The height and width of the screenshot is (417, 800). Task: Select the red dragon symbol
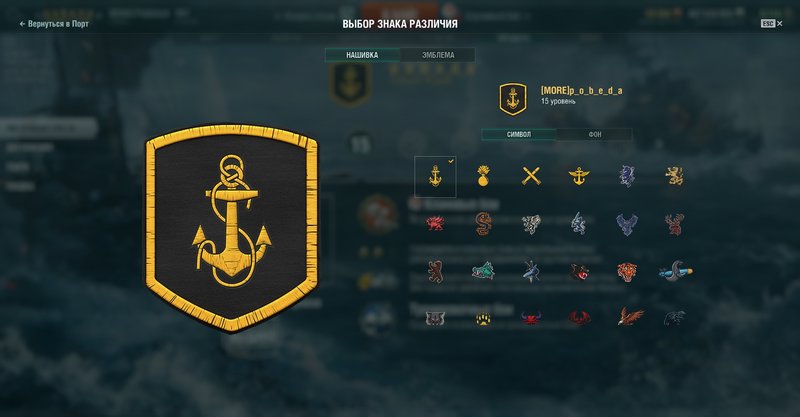point(435,223)
